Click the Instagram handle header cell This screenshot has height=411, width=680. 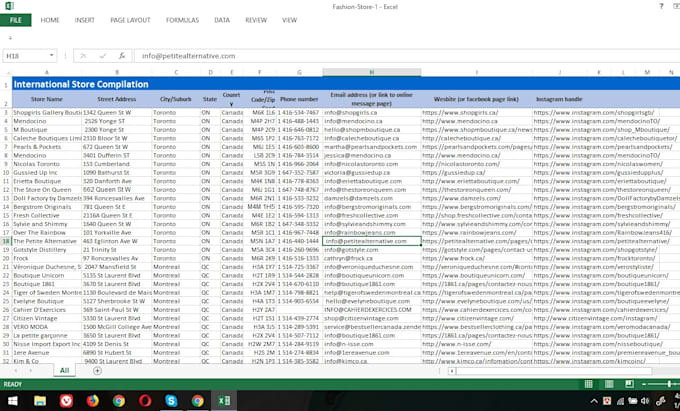coord(559,99)
